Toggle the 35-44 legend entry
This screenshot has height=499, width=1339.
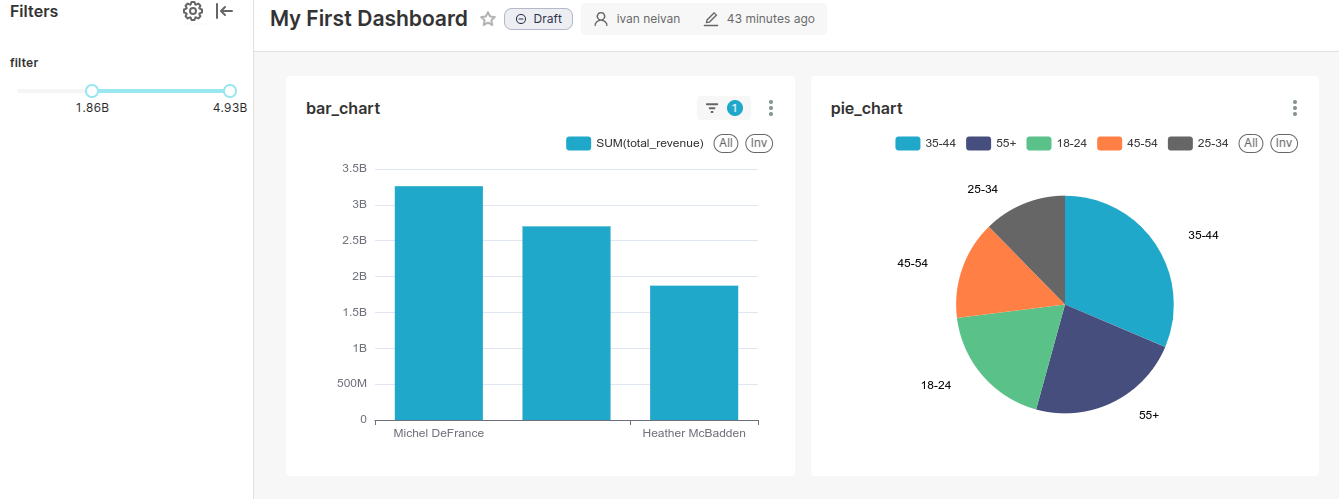pos(926,143)
